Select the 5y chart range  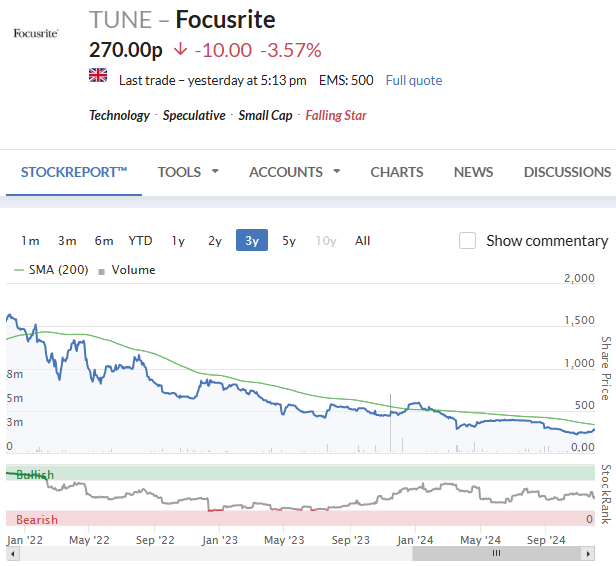click(289, 240)
